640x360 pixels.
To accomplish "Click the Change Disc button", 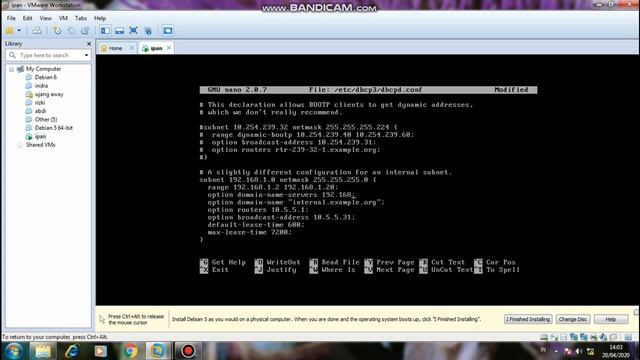I will coord(573,319).
